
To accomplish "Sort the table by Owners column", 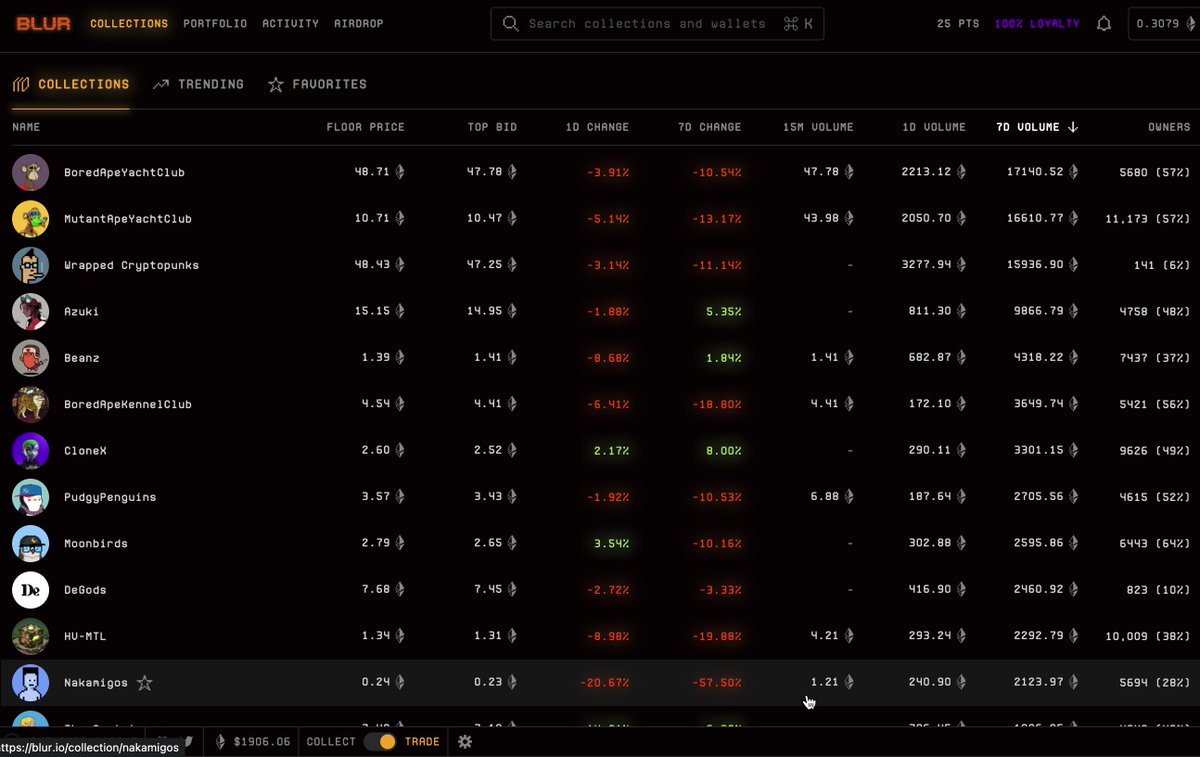I will click(x=1168, y=127).
